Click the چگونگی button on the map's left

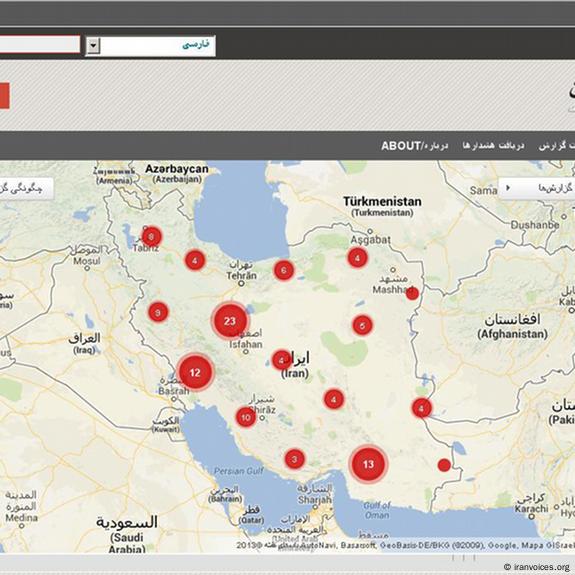click(26, 189)
